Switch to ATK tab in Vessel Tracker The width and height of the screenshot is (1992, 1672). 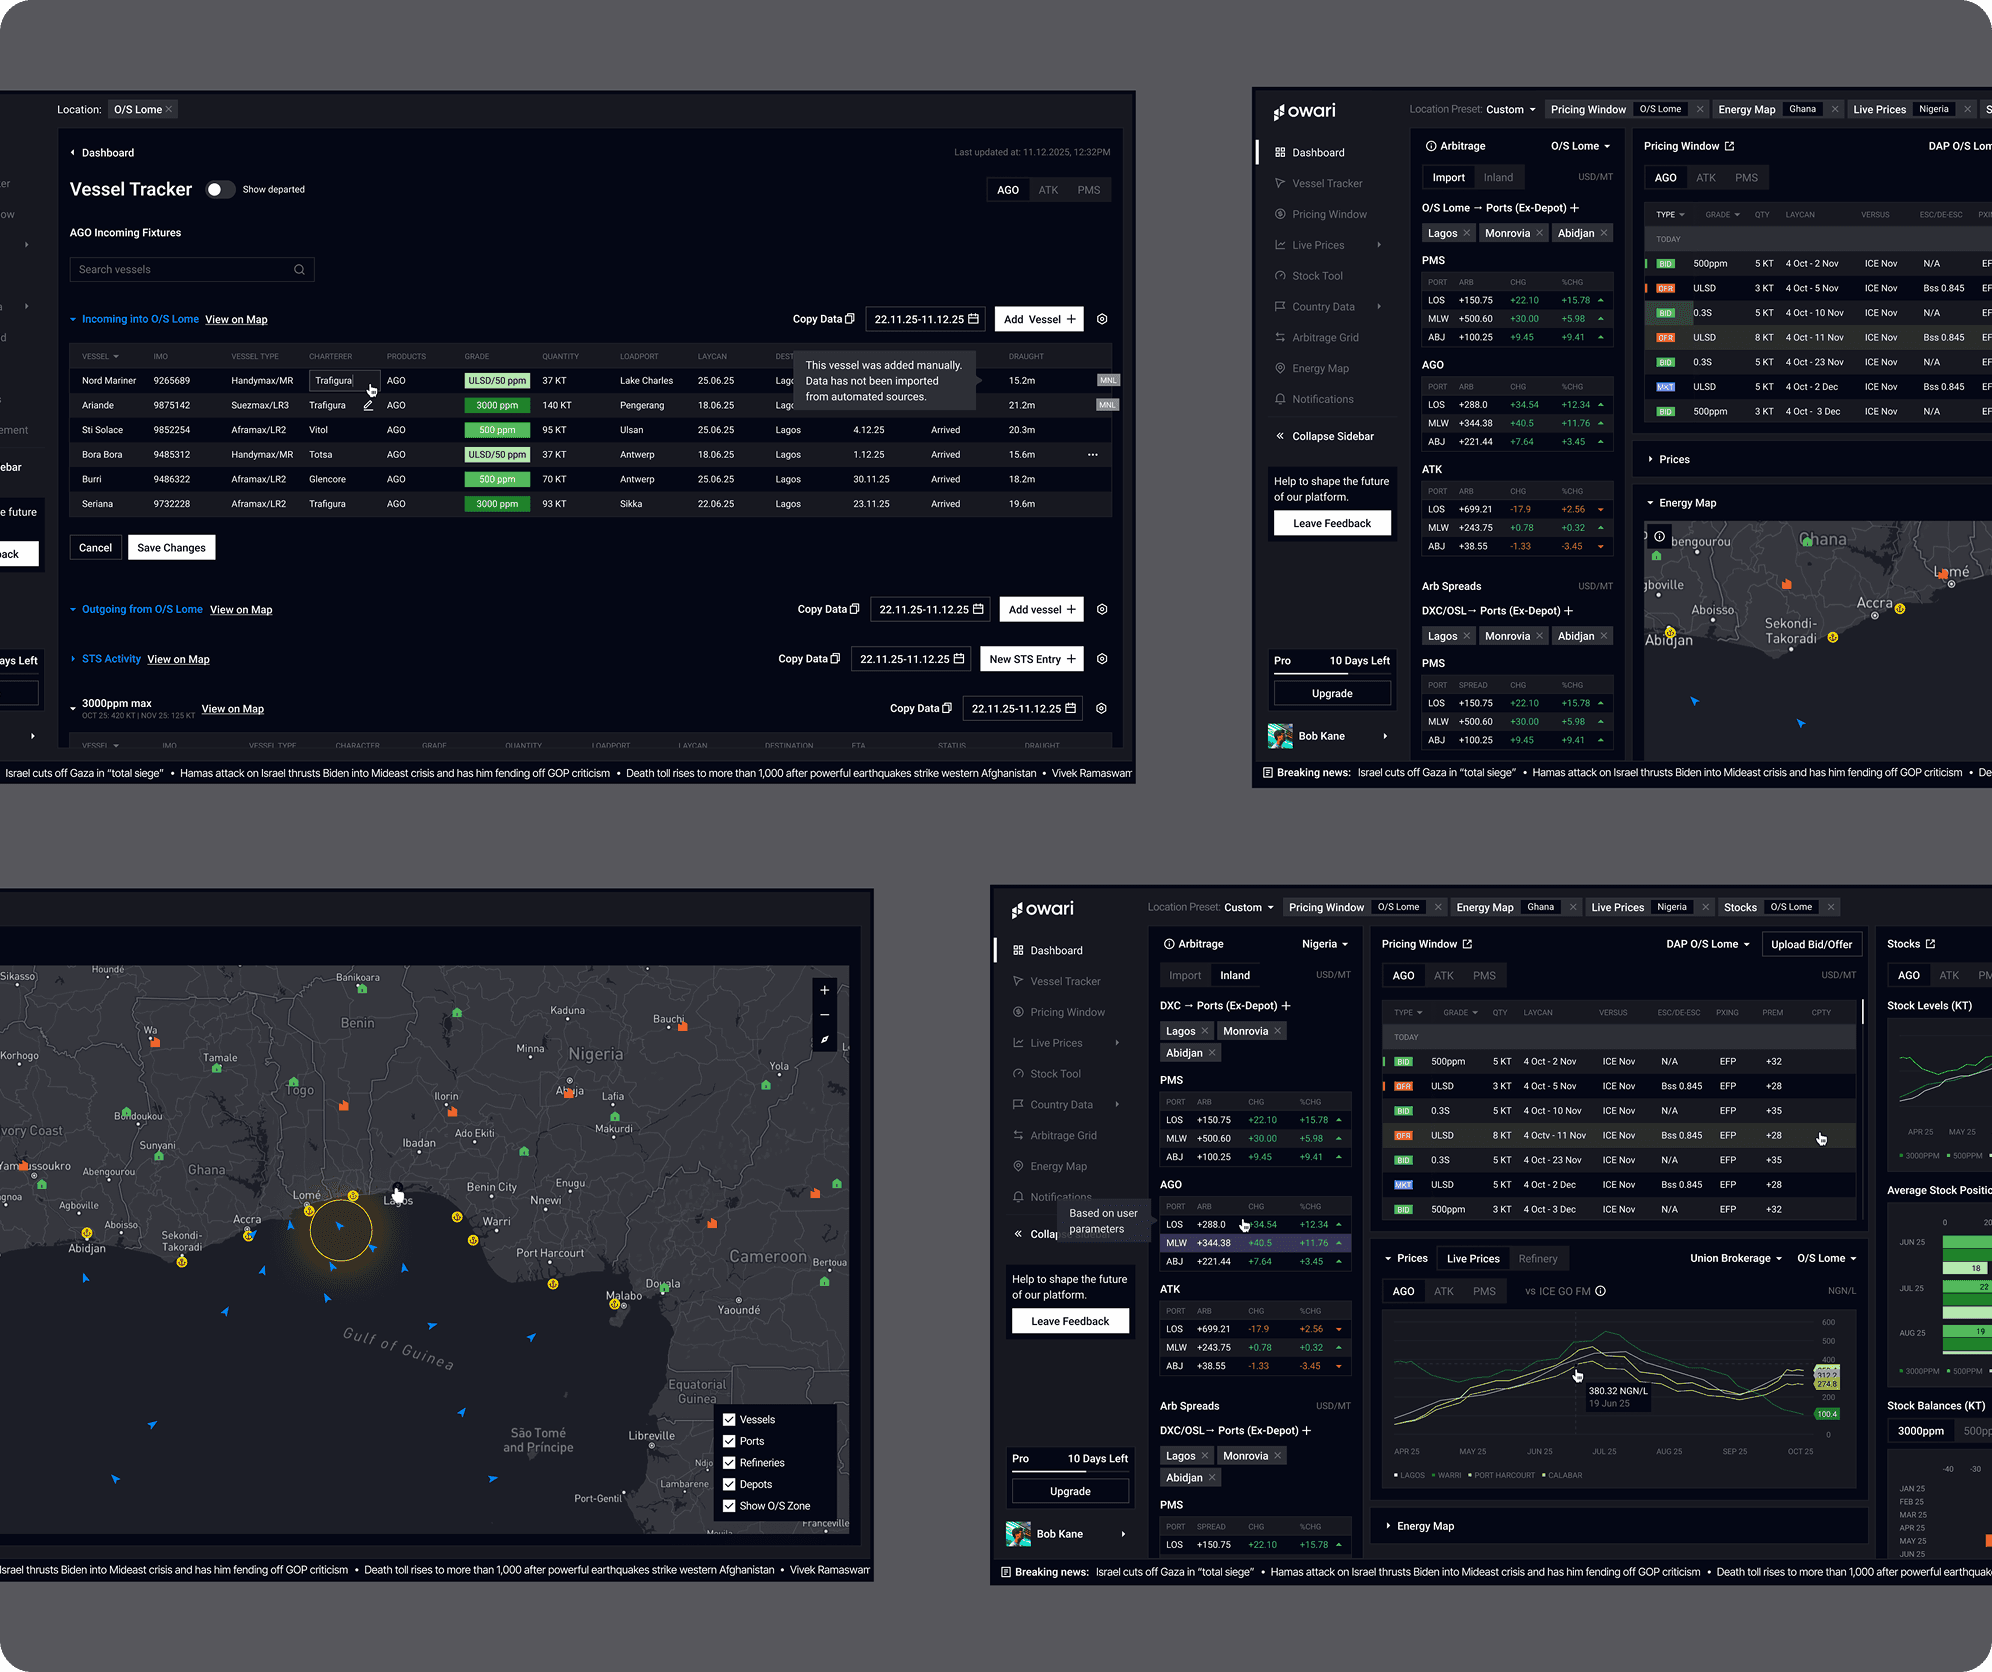(1047, 190)
